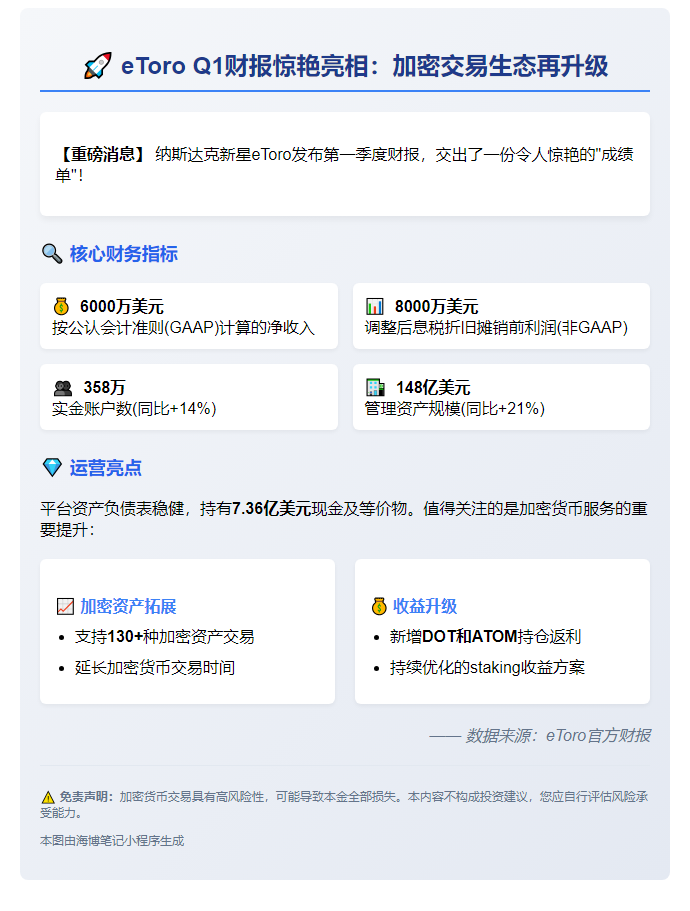Click the money bag icon next to 6000万美元

click(x=62, y=306)
